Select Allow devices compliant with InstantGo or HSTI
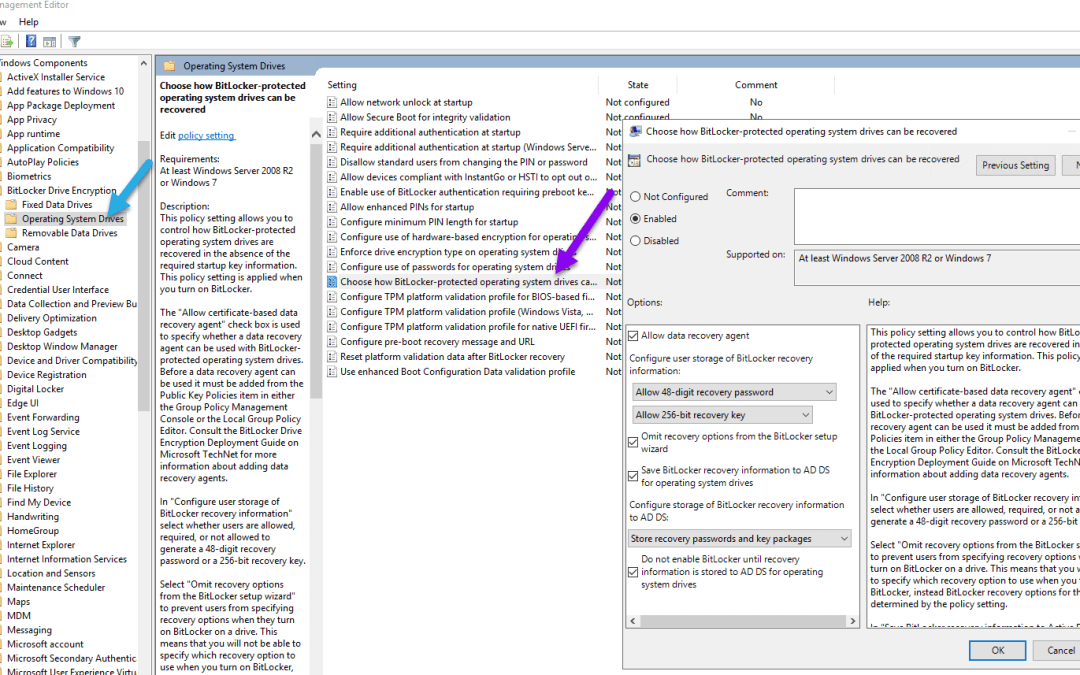Screen dimensions: 1080x675 tap(468, 177)
